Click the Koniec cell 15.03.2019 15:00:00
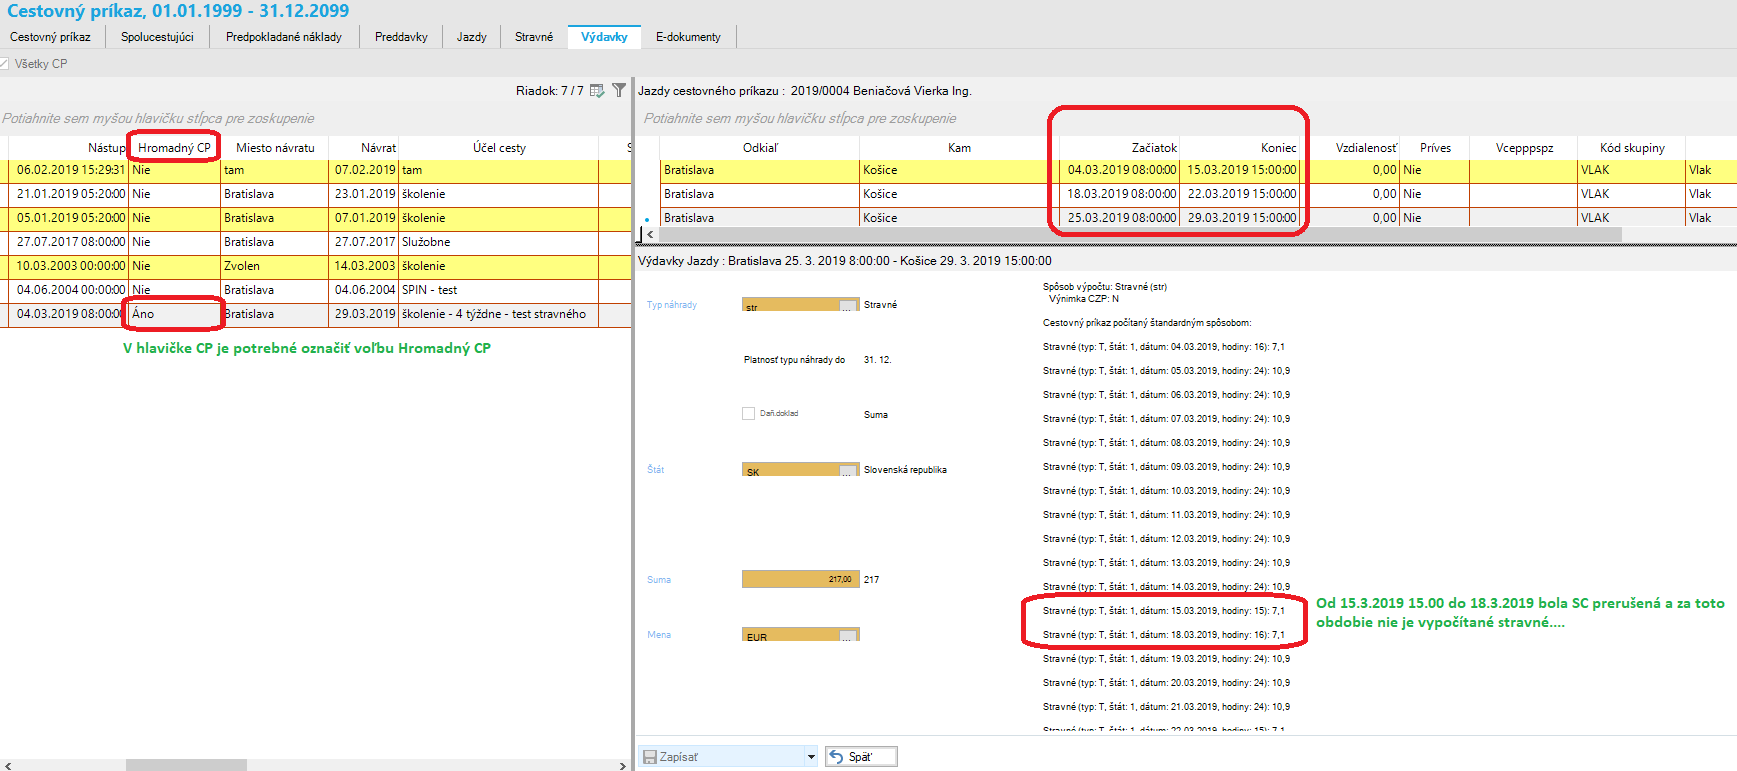Image resolution: width=1737 pixels, height=771 pixels. [x=1241, y=170]
